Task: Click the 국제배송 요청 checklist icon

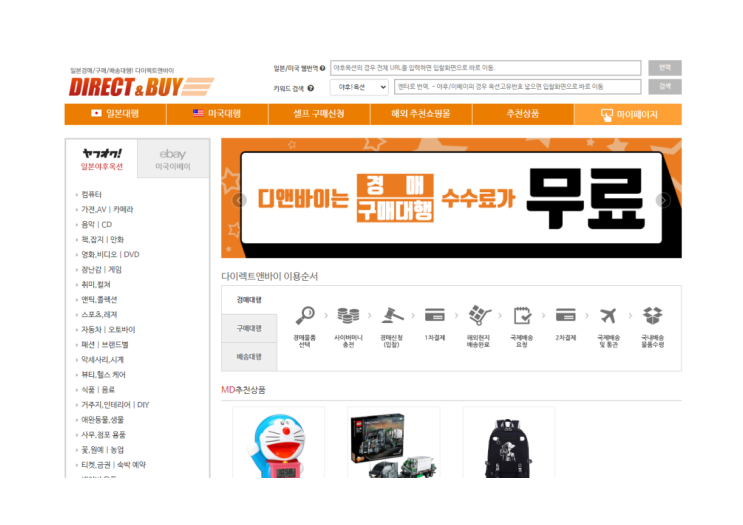Action: [522, 316]
